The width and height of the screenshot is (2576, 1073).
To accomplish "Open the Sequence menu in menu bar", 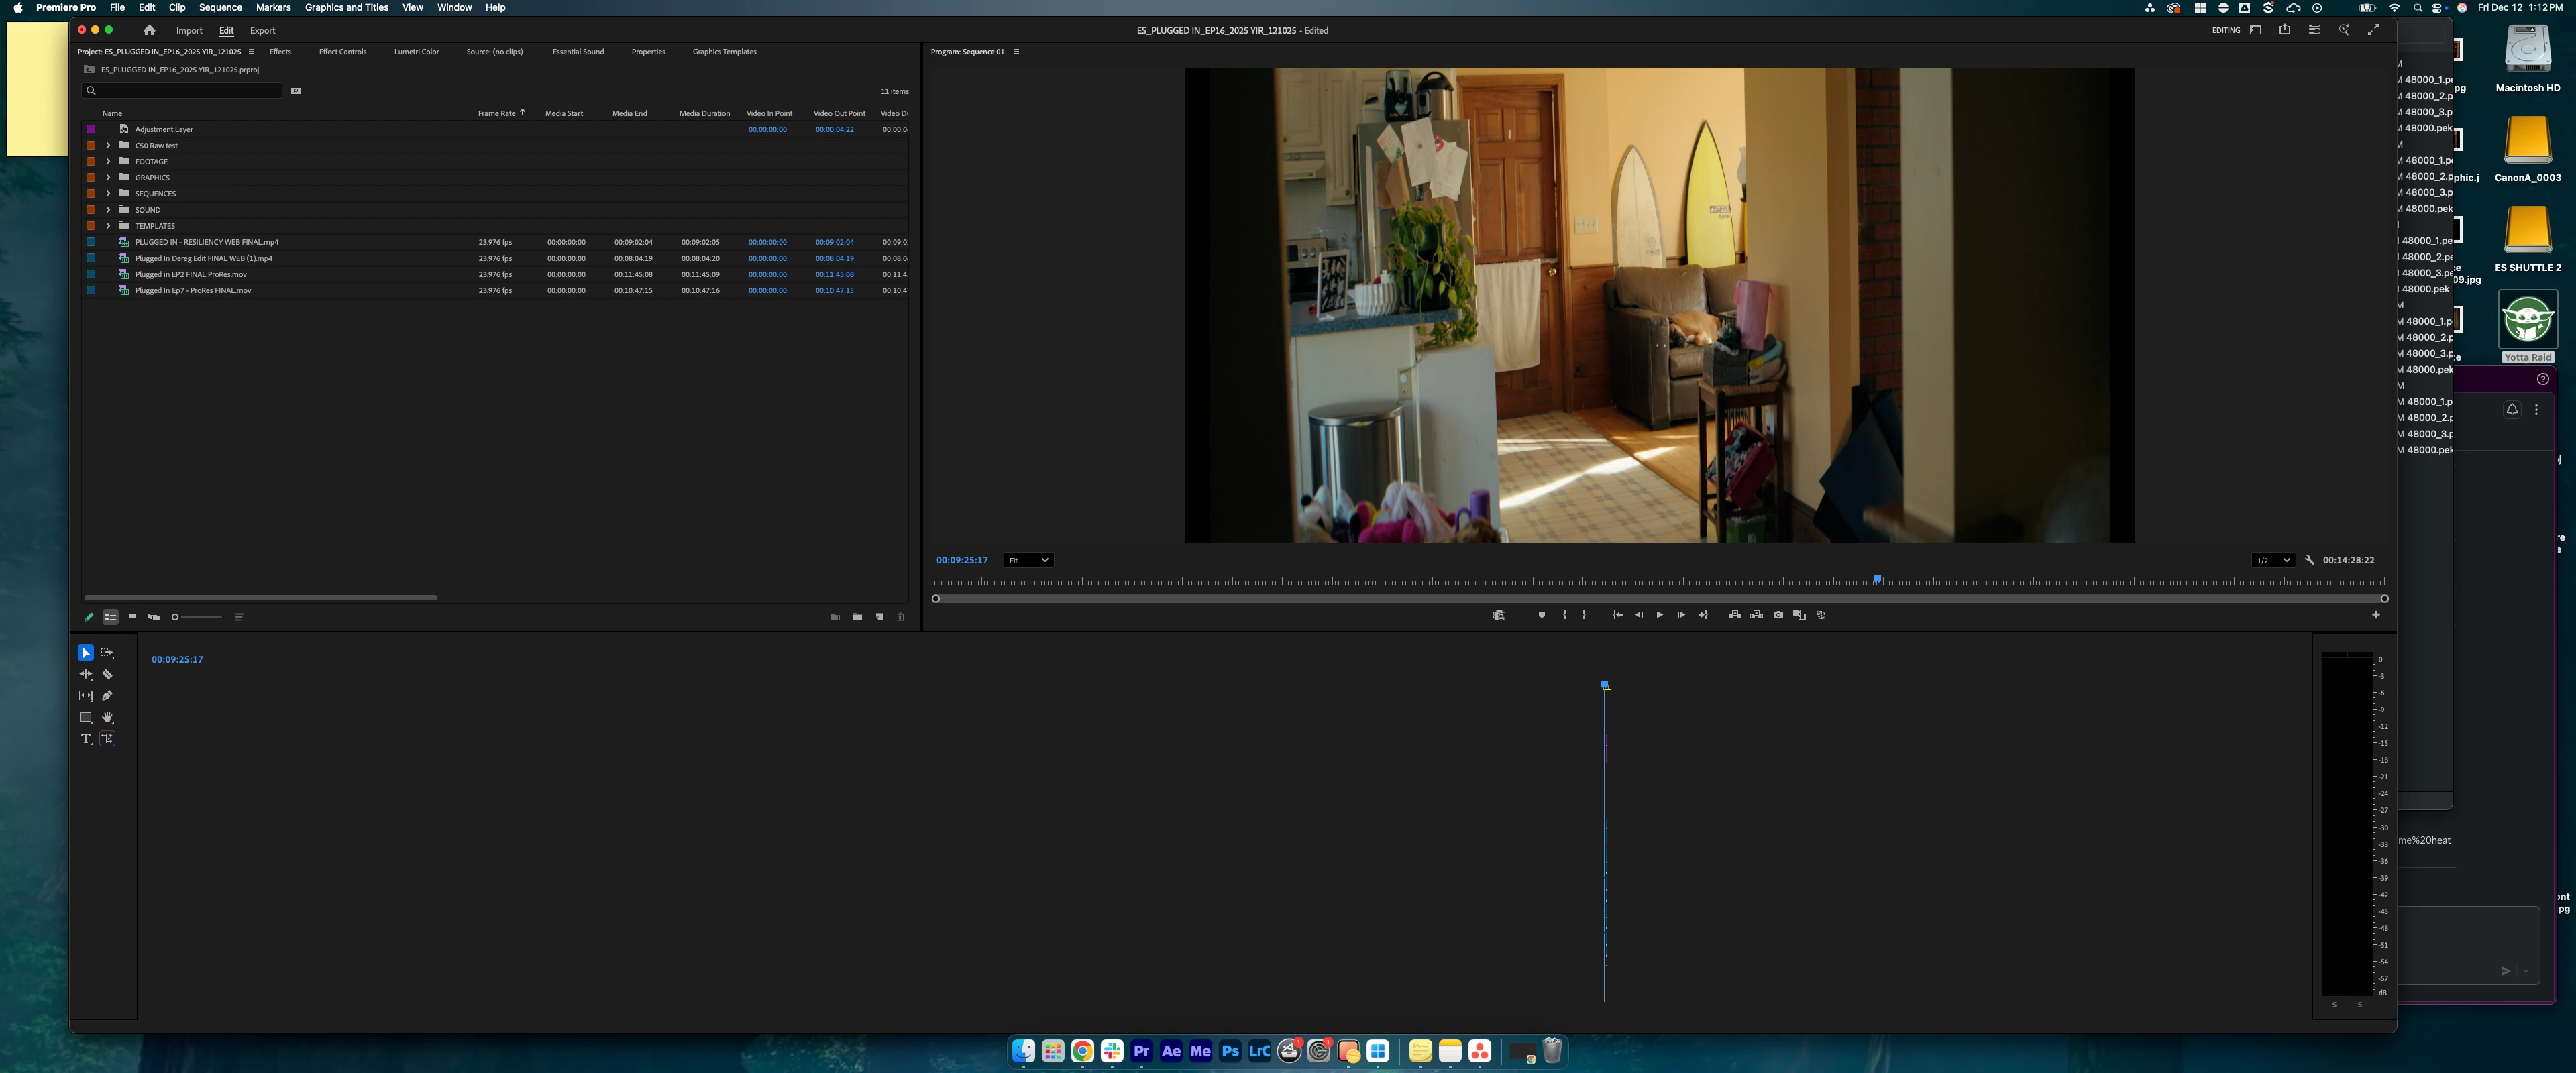I will pyautogui.click(x=220, y=7).
